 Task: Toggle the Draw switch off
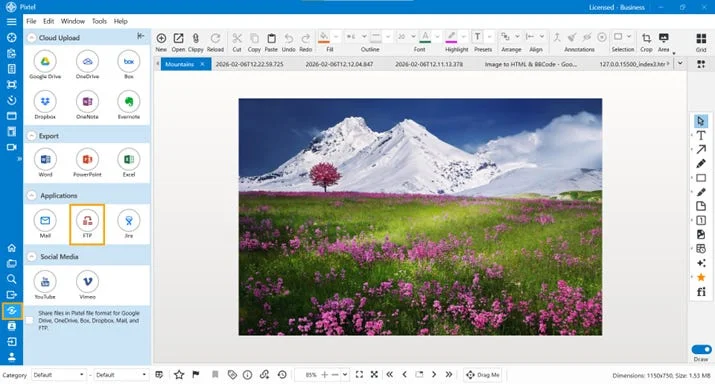[x=701, y=349]
